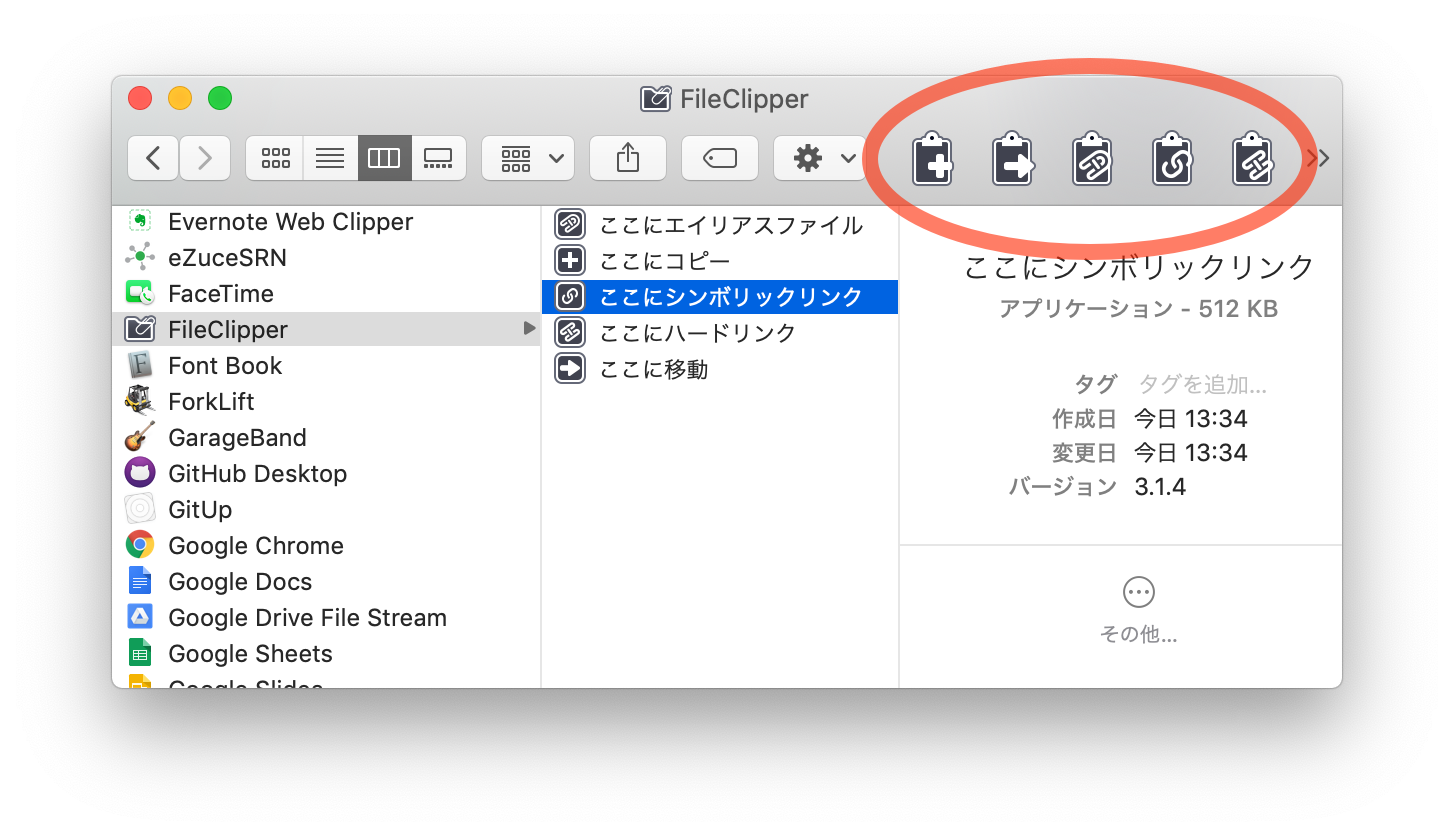This screenshot has width=1454, height=836.
Task: Expand the toolbar overflow chevron
Action: click(1319, 158)
